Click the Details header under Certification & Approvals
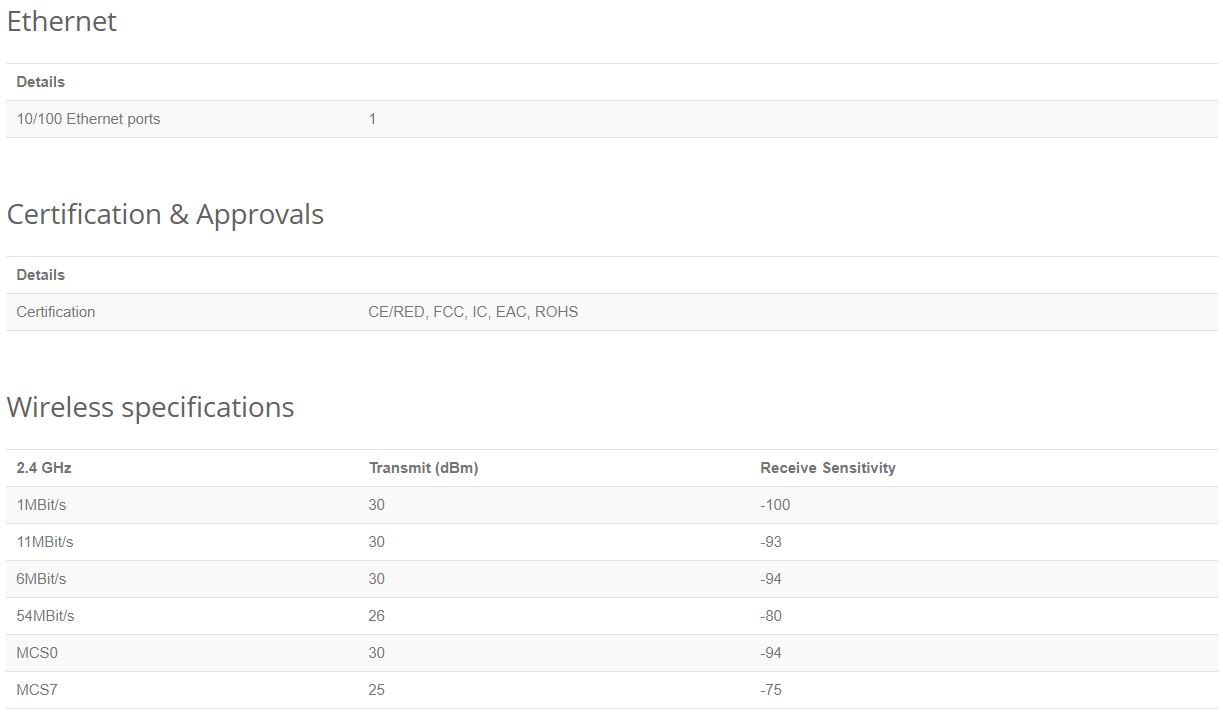This screenshot has height=715, width=1223. click(x=41, y=275)
